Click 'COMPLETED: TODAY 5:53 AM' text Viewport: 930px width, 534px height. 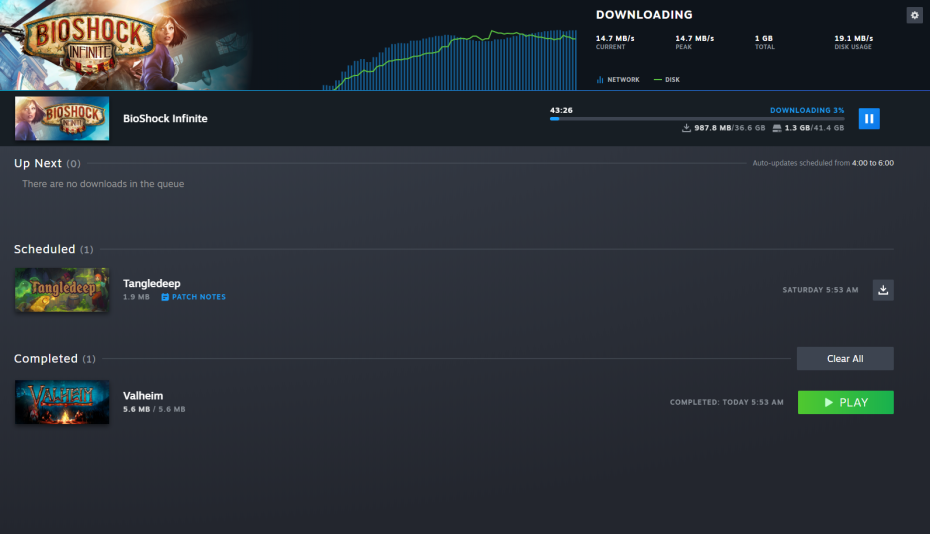click(x=727, y=402)
